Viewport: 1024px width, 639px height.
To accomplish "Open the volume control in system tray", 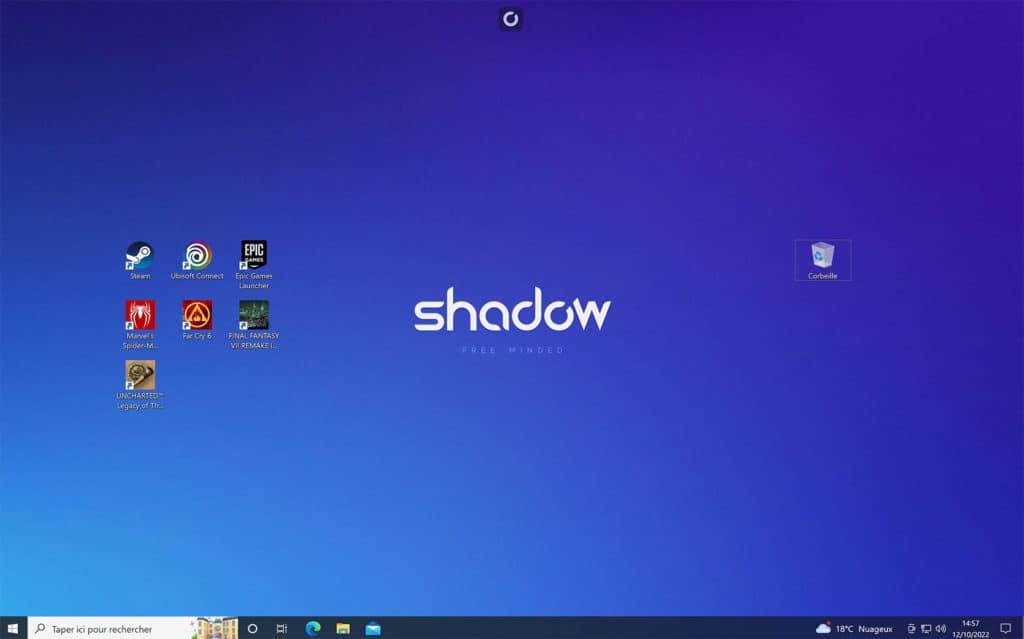I will point(941,628).
